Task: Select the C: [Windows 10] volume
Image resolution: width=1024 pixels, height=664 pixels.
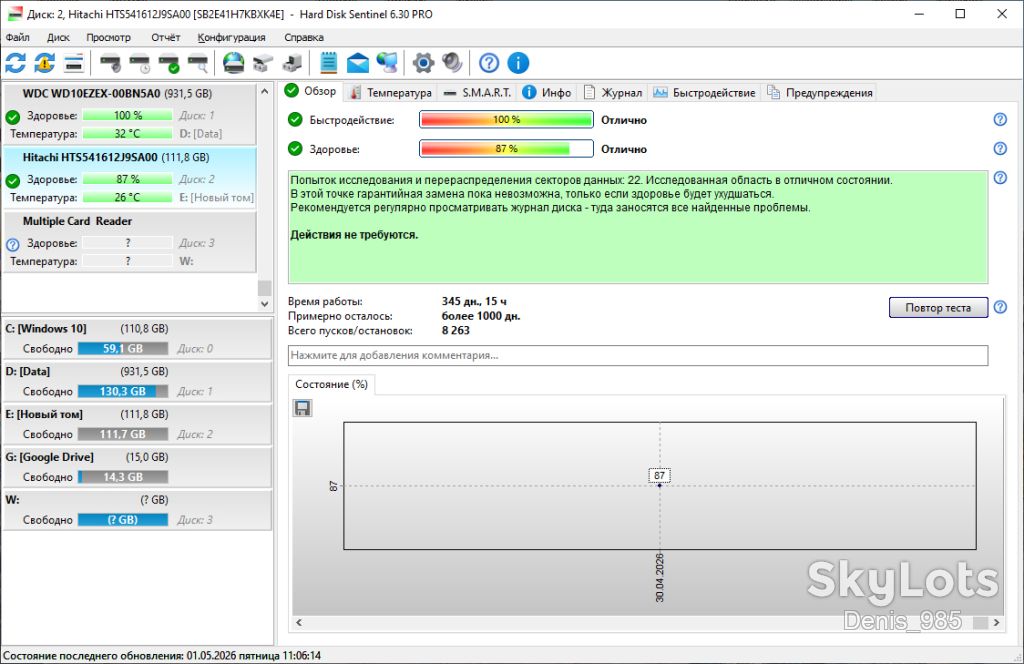Action: (138, 339)
